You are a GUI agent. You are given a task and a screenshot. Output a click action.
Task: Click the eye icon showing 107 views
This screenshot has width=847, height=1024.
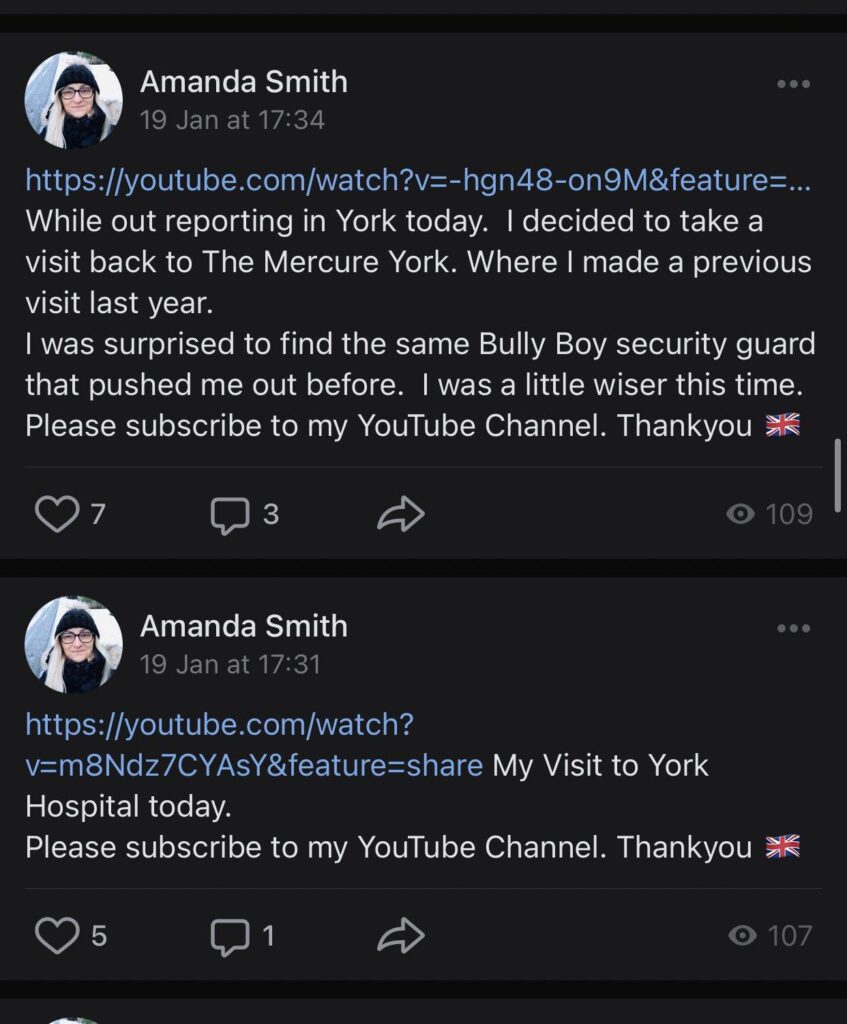pyautogui.click(x=740, y=935)
